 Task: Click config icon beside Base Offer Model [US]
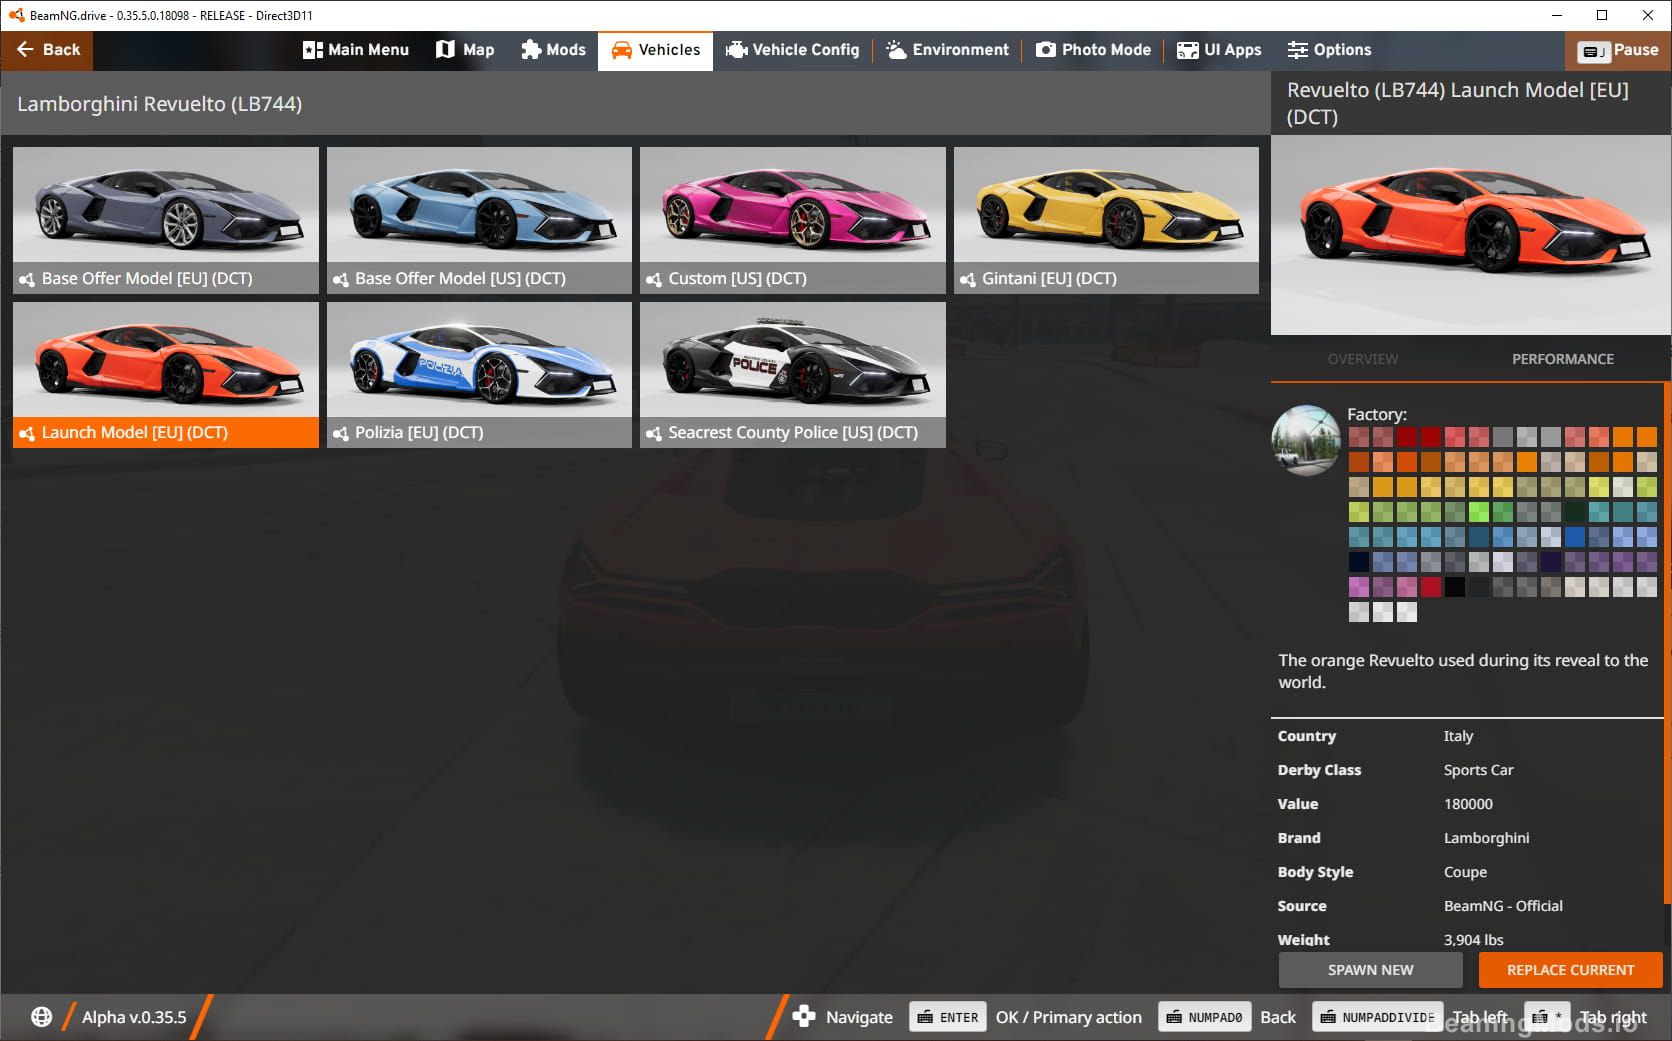point(341,279)
